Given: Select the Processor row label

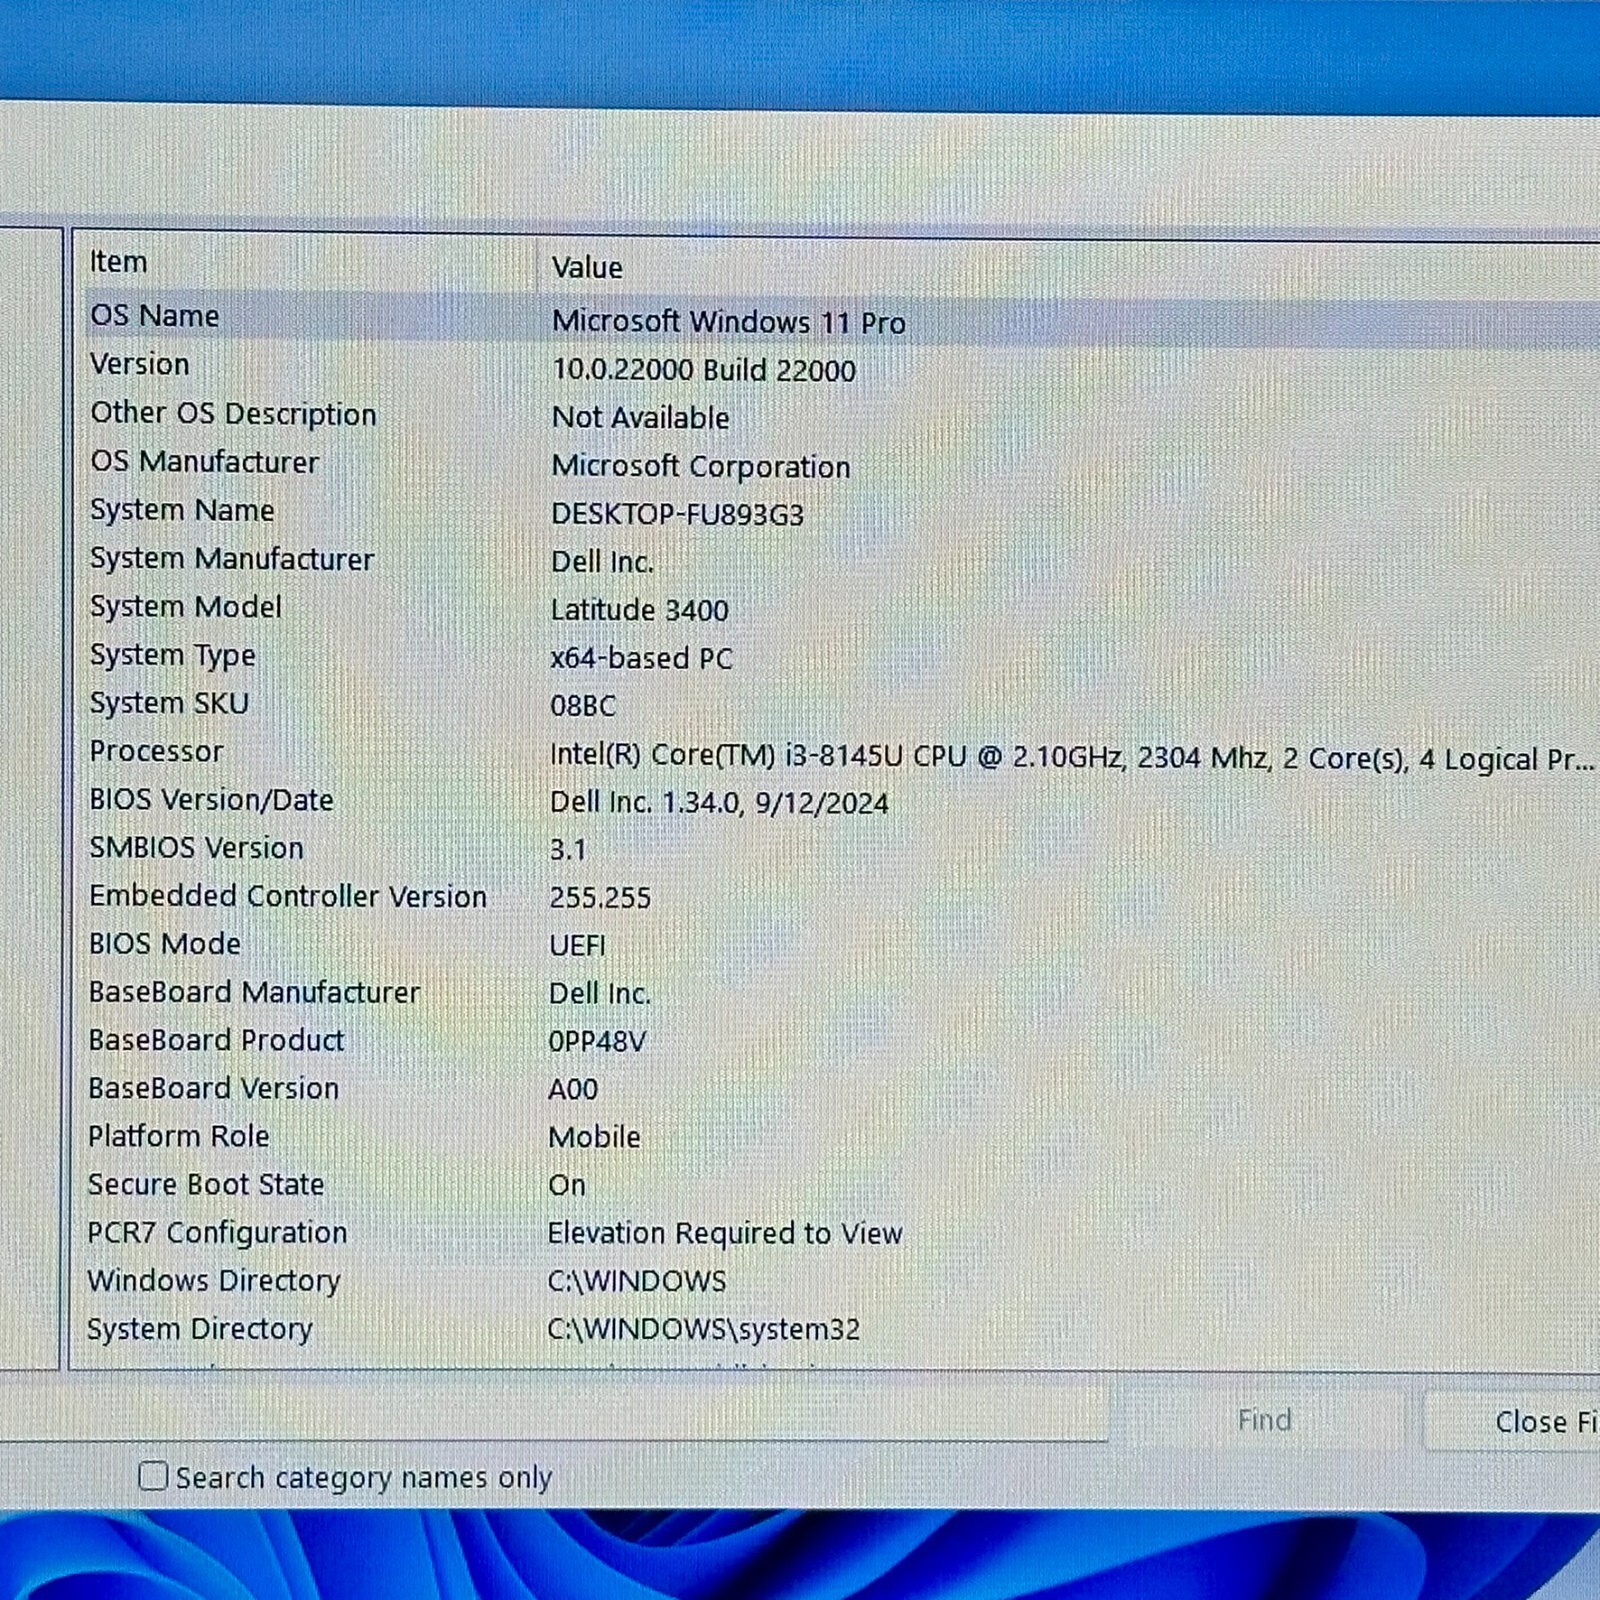Looking at the screenshot, I should click(x=156, y=751).
